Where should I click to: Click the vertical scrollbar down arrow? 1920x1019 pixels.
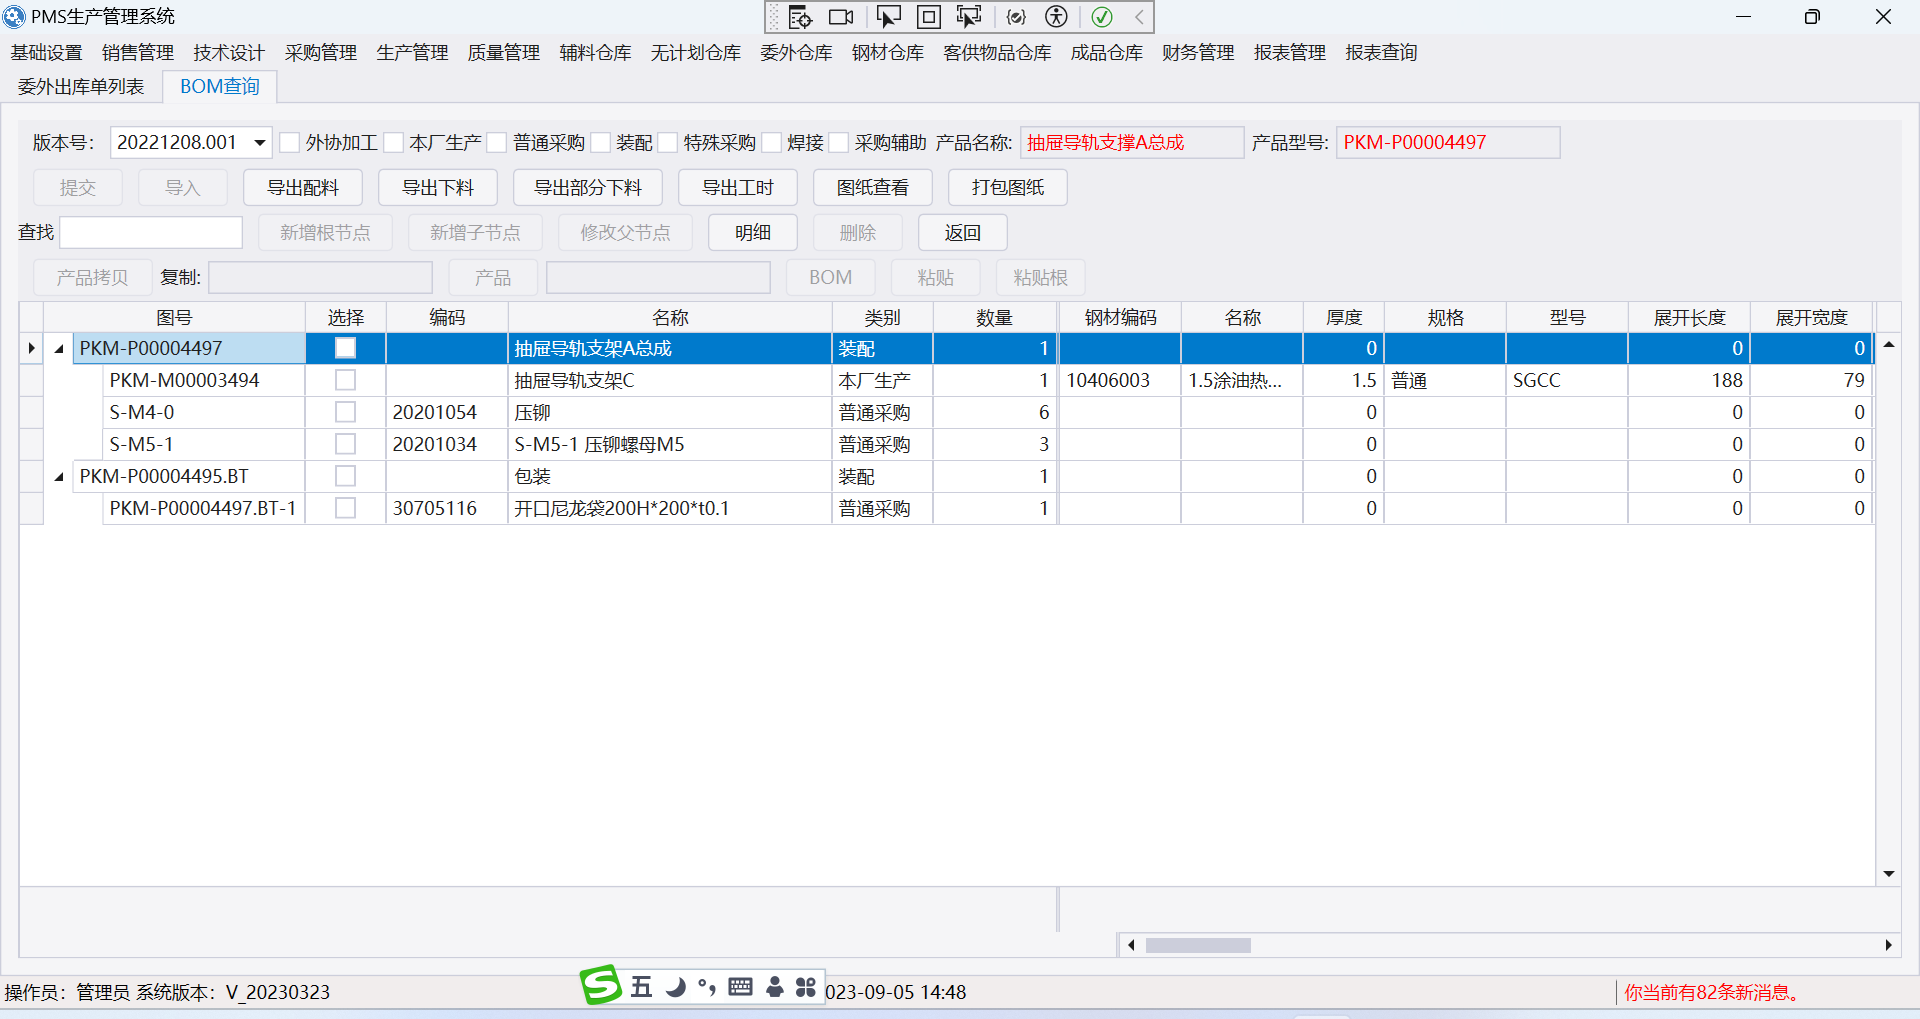point(1888,874)
